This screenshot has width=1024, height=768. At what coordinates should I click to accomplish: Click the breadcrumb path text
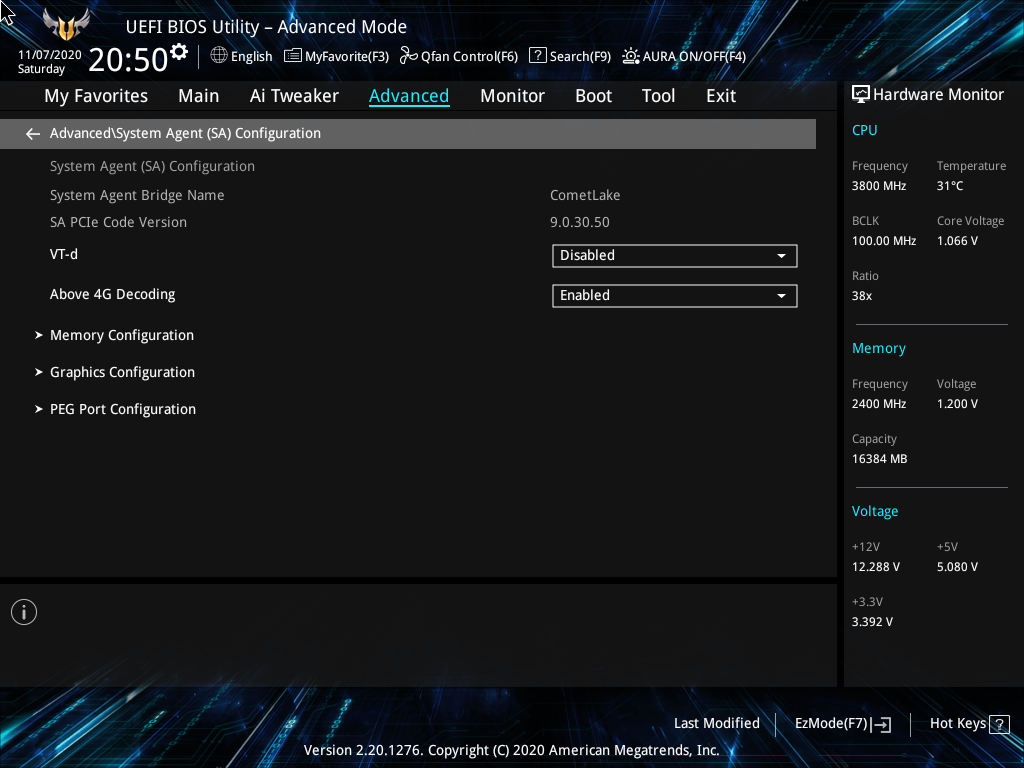(x=185, y=134)
